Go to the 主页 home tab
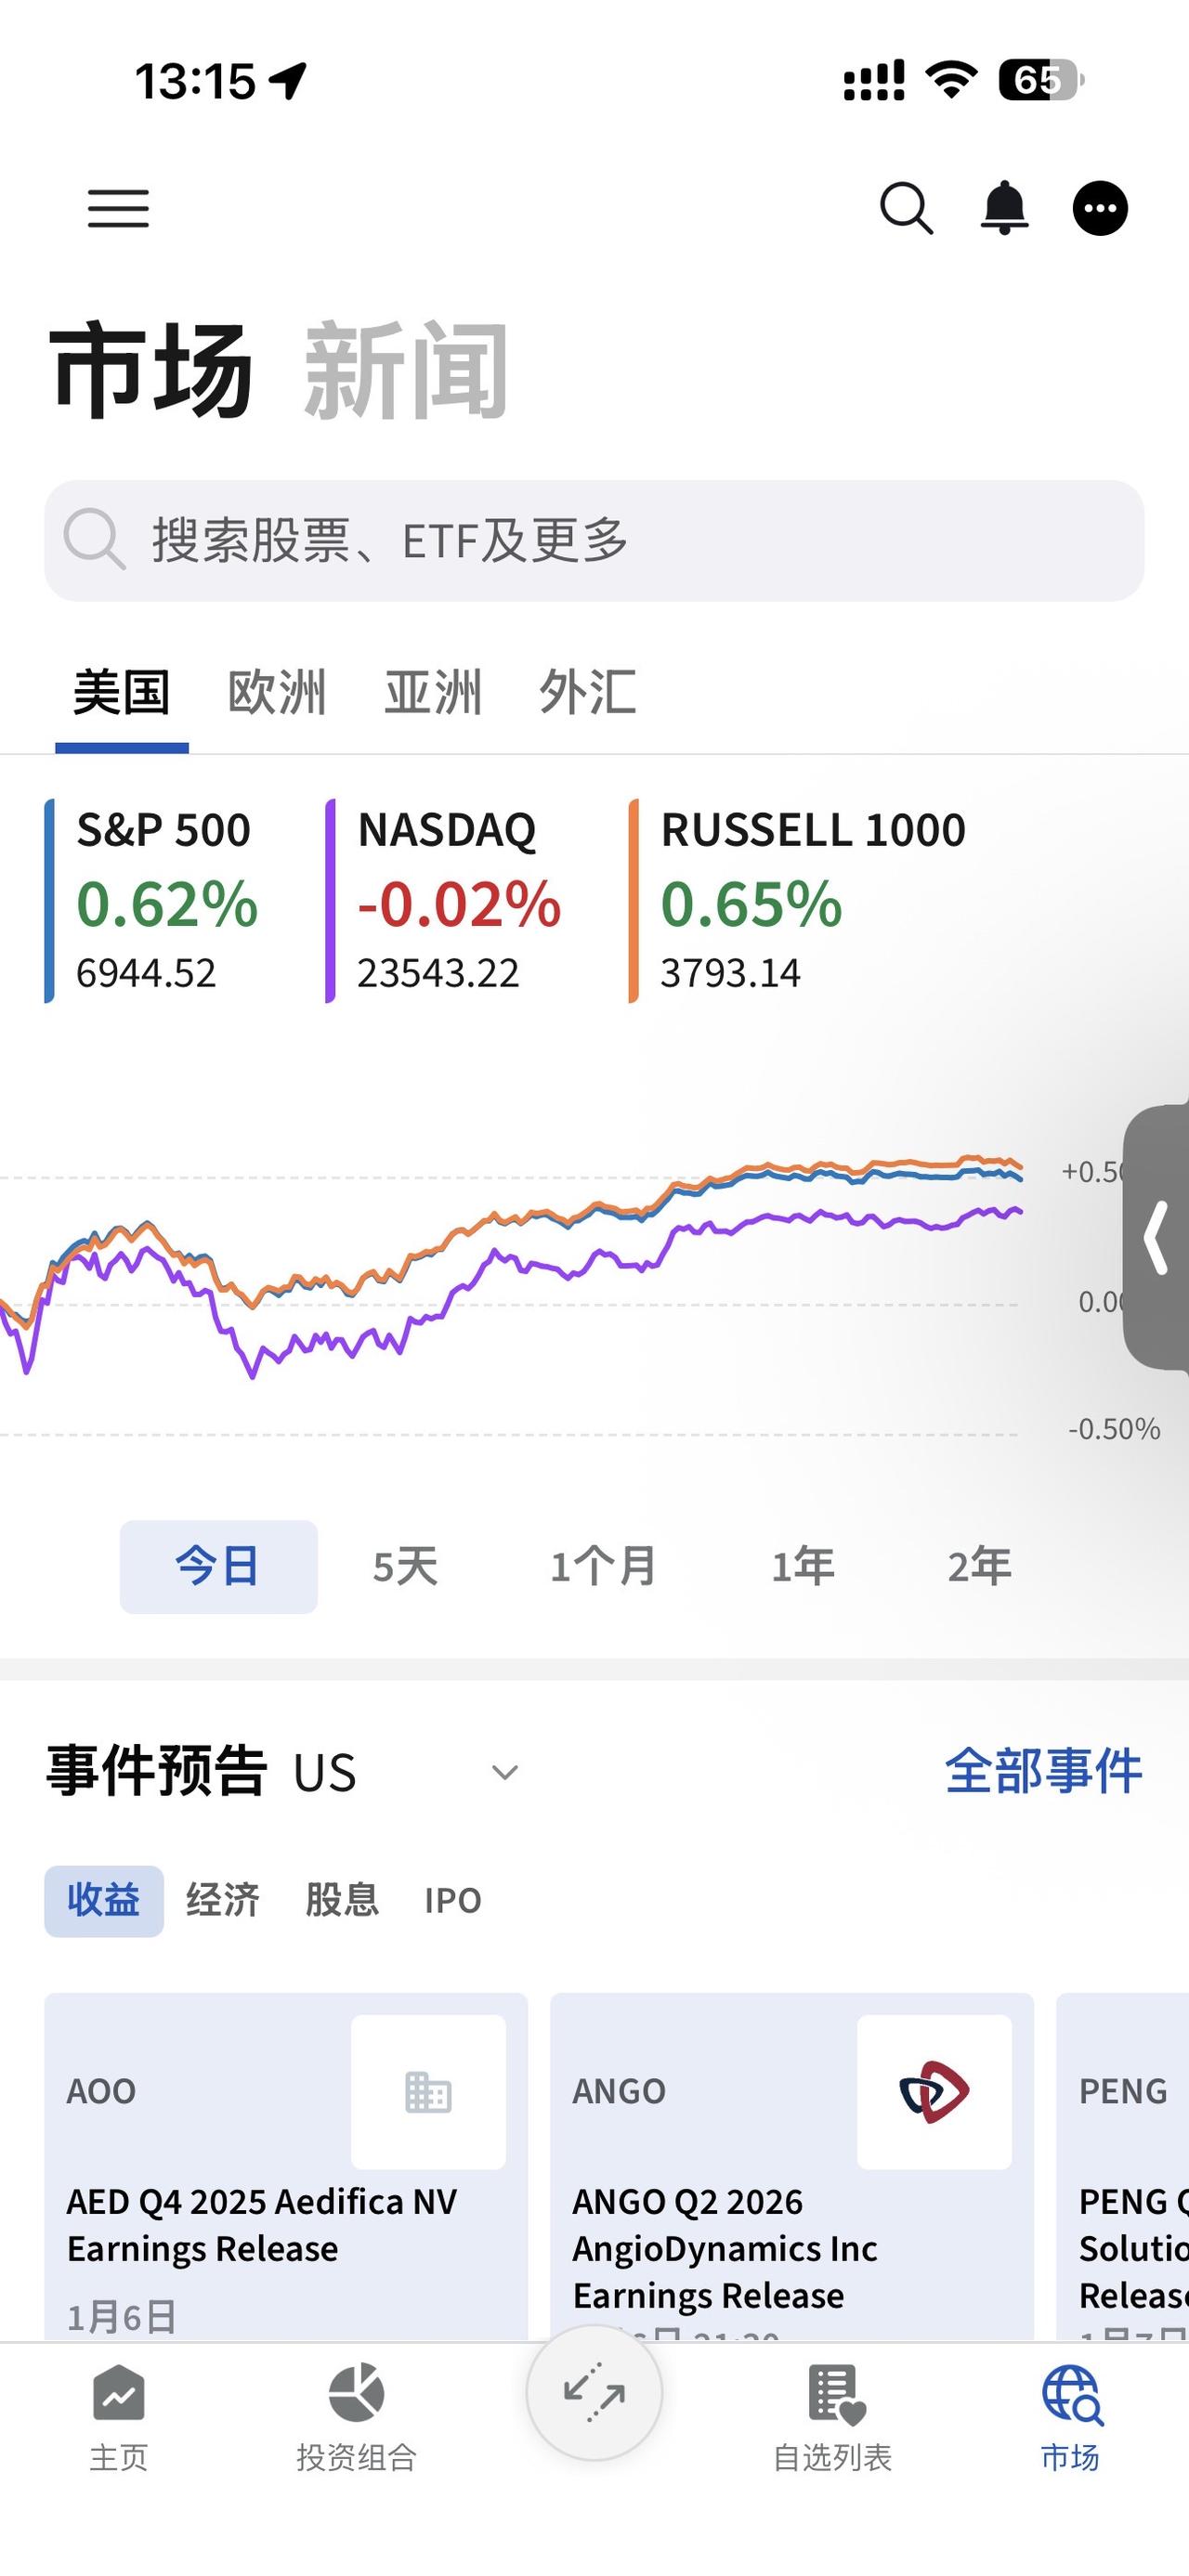The width and height of the screenshot is (1189, 2576). [x=119, y=2417]
